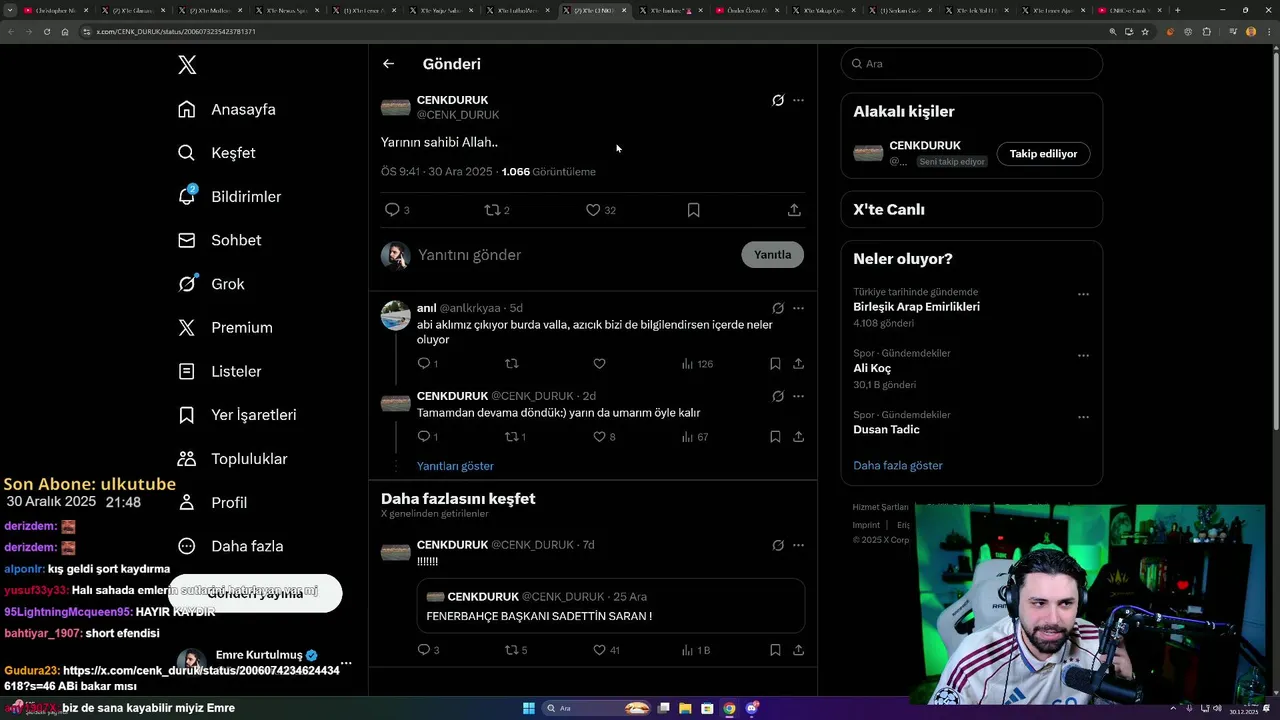Open options for Birleşik Arap Emirlikleri trend

point(1083,295)
